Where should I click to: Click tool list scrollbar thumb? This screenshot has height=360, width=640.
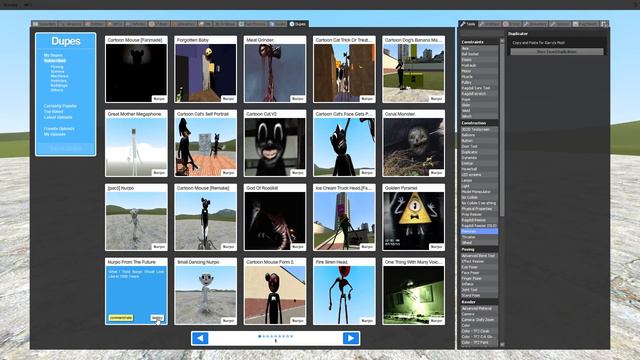(502, 130)
